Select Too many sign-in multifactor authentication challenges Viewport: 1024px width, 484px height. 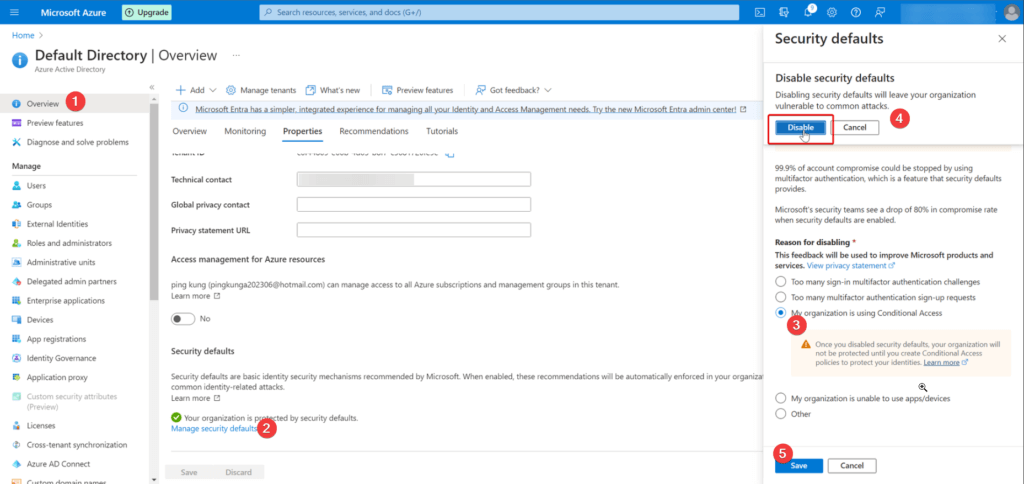tap(780, 282)
